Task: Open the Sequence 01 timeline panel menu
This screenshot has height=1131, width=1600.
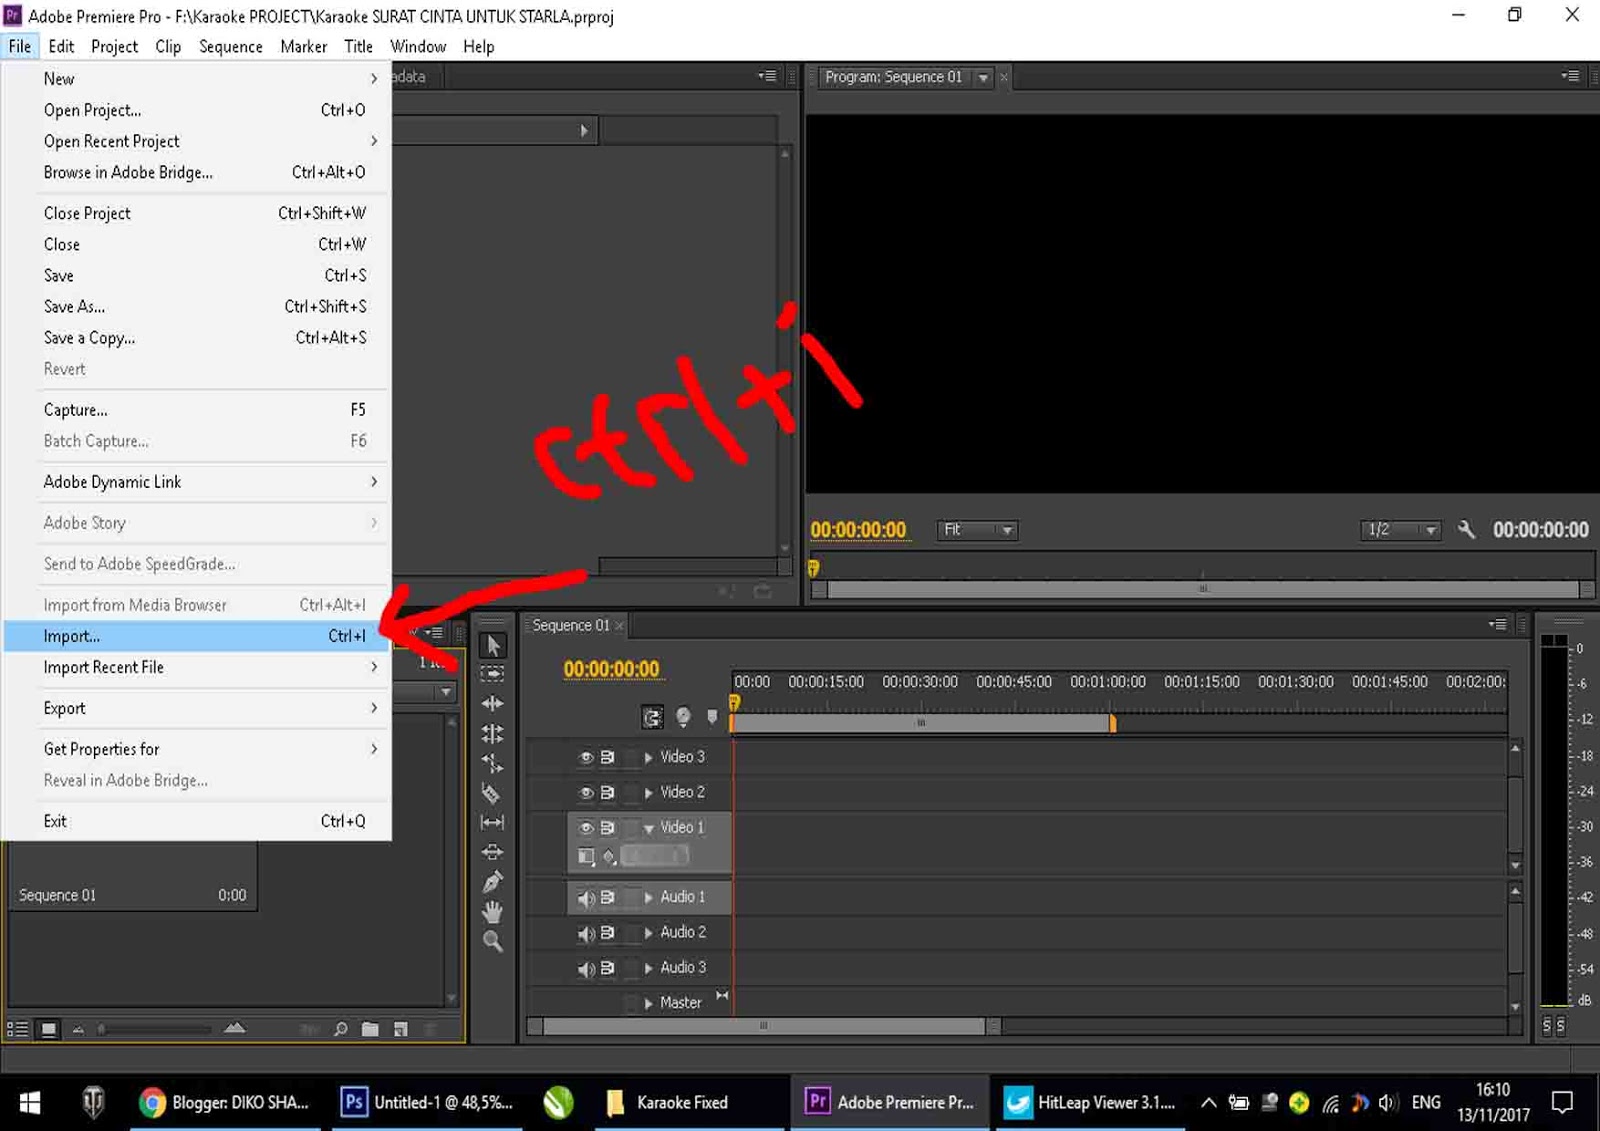Action: pyautogui.click(x=1497, y=625)
